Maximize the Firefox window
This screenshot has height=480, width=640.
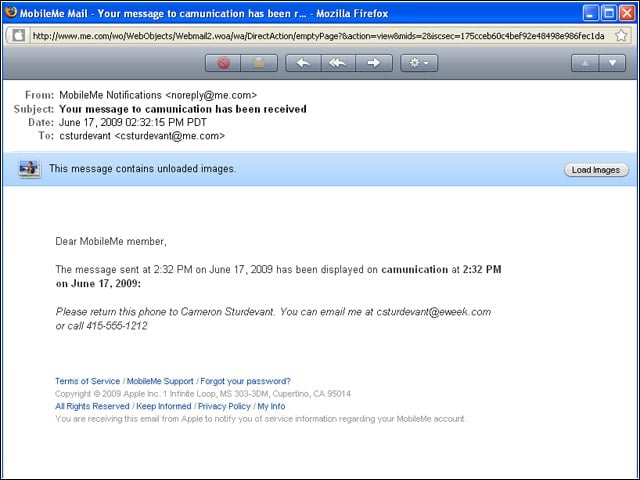609,13
